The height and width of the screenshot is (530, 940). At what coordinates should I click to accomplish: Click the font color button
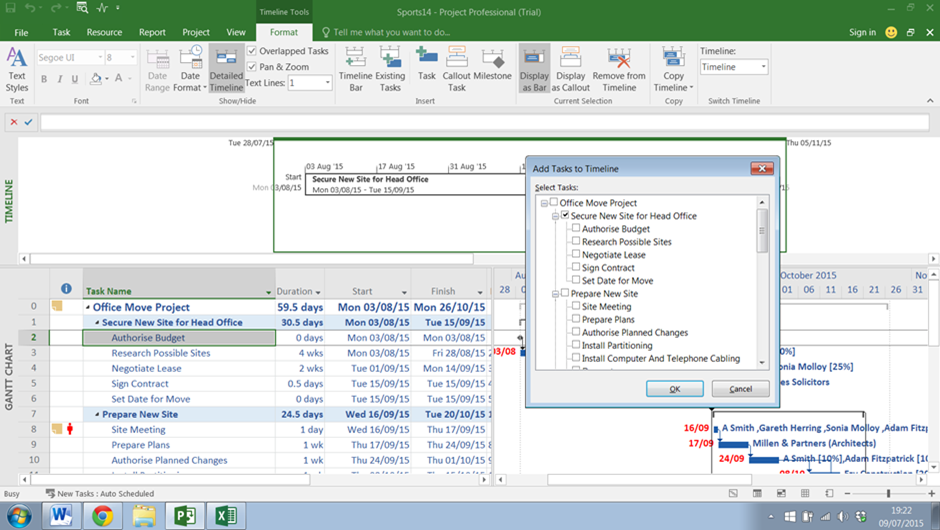point(119,79)
